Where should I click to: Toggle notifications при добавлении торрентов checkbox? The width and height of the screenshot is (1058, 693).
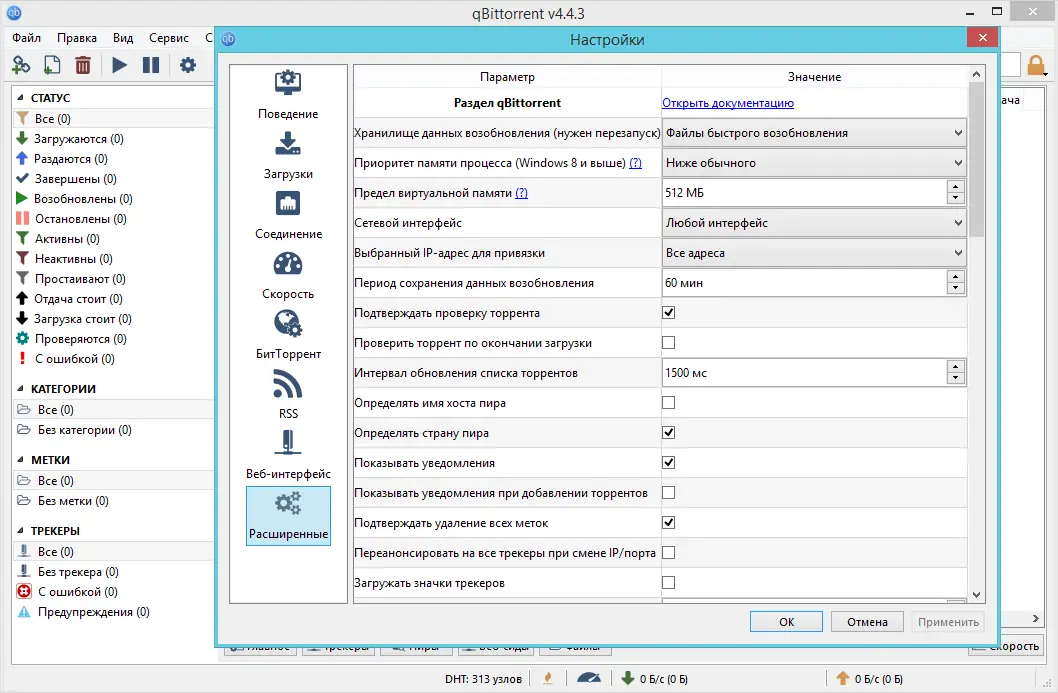point(668,493)
